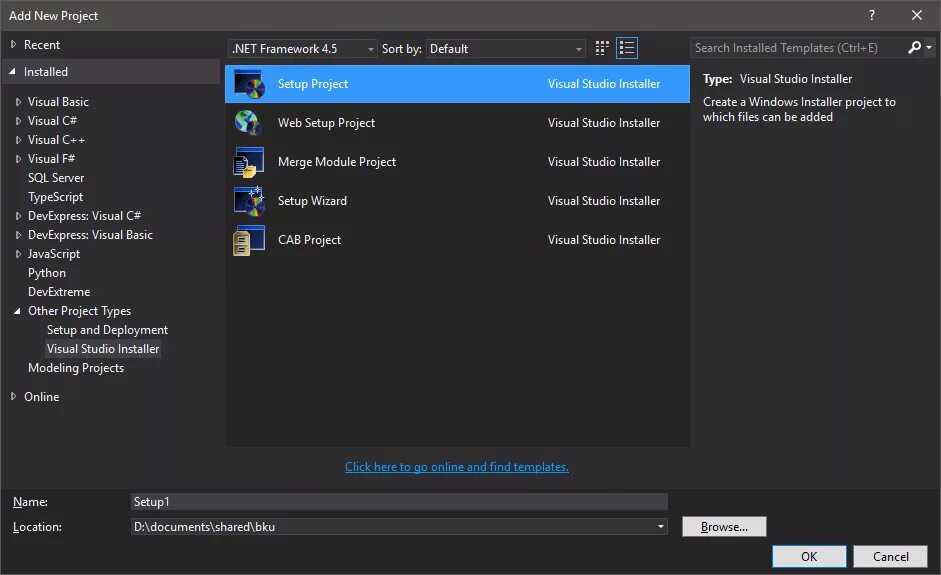Confirm with the OK button
This screenshot has width=941, height=575.
point(809,556)
